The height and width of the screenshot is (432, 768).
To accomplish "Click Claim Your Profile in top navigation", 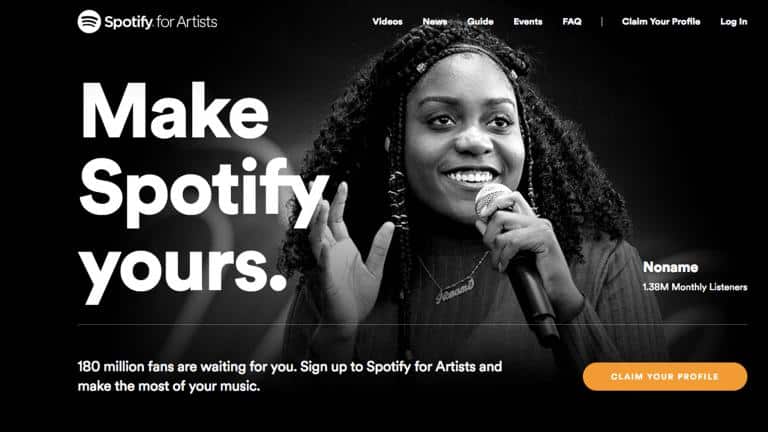I will pos(661,22).
